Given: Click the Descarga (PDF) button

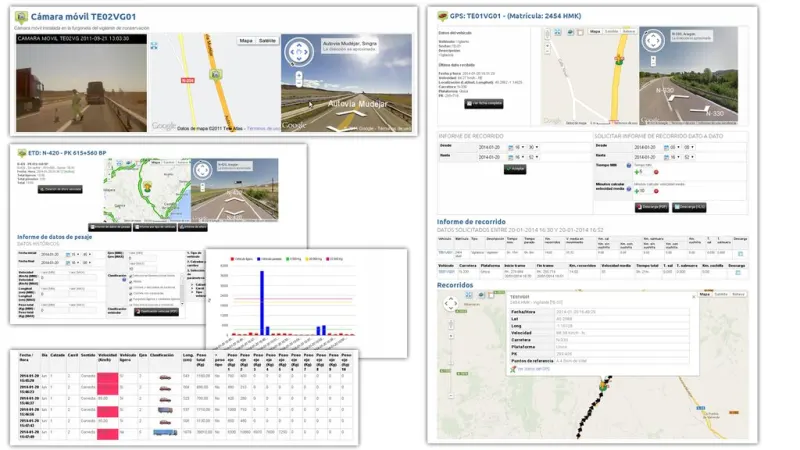Looking at the screenshot, I should pos(652,207).
